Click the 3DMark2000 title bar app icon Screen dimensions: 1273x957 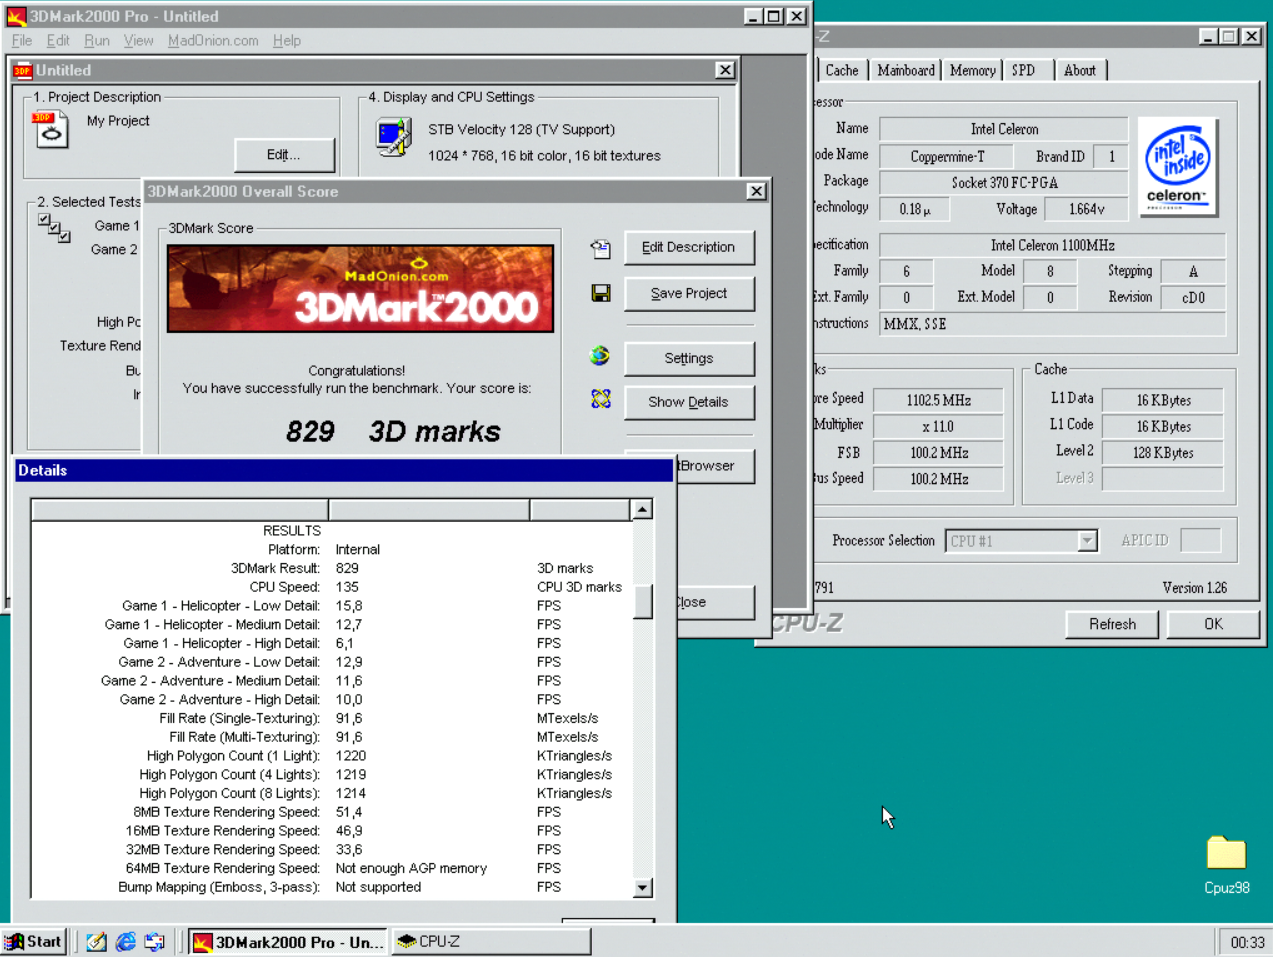click(17, 16)
